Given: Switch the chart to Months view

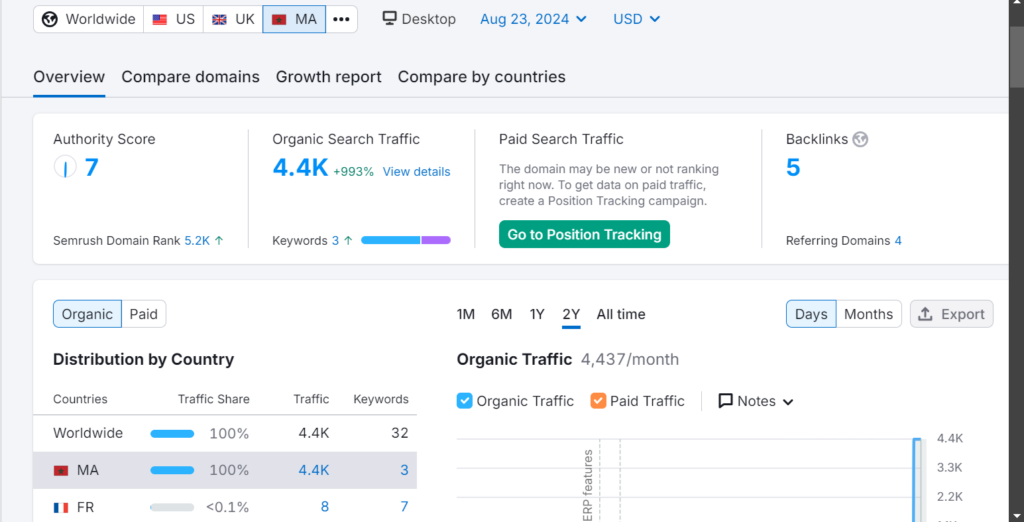Looking at the screenshot, I should [868, 314].
